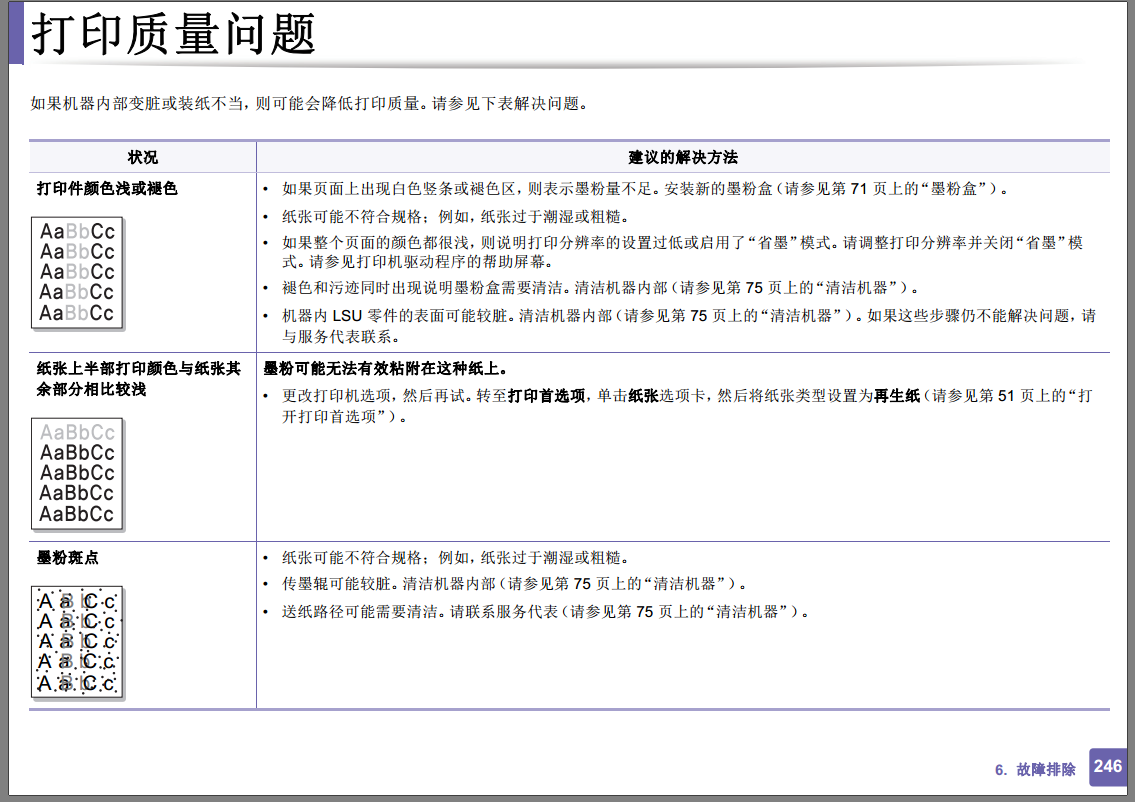Click the bold 墨粉可能无法有效粘附 sentence
1135x802 pixels.
tap(384, 368)
